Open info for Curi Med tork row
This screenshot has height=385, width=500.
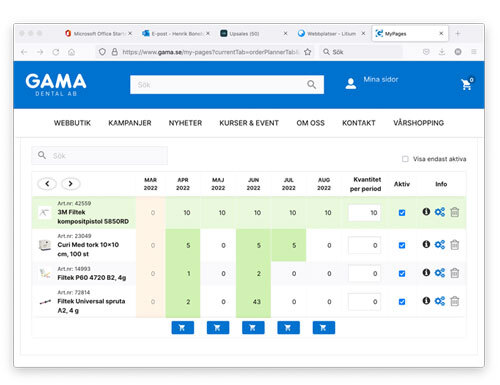coord(426,244)
